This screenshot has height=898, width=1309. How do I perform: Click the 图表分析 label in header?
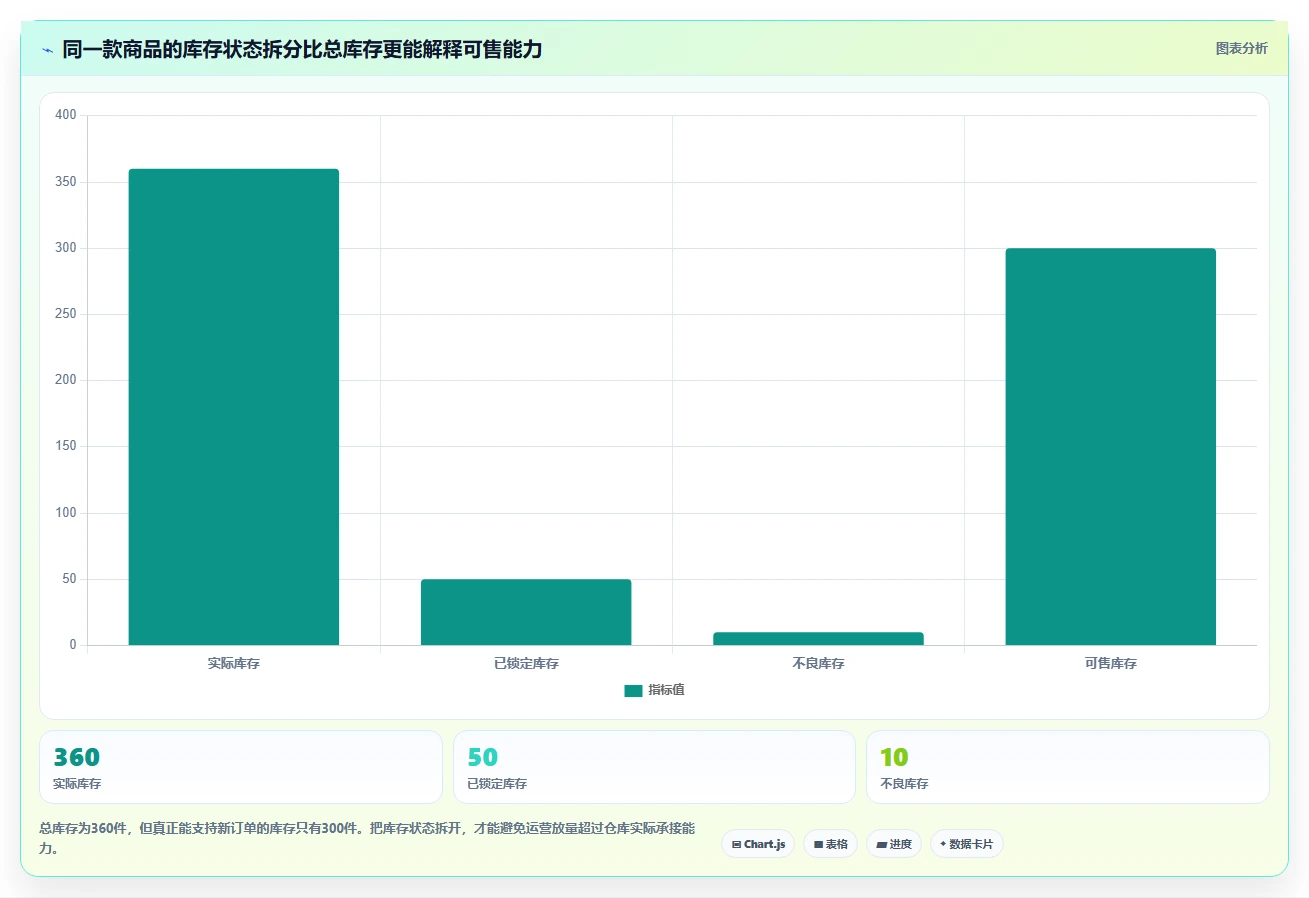point(1241,48)
